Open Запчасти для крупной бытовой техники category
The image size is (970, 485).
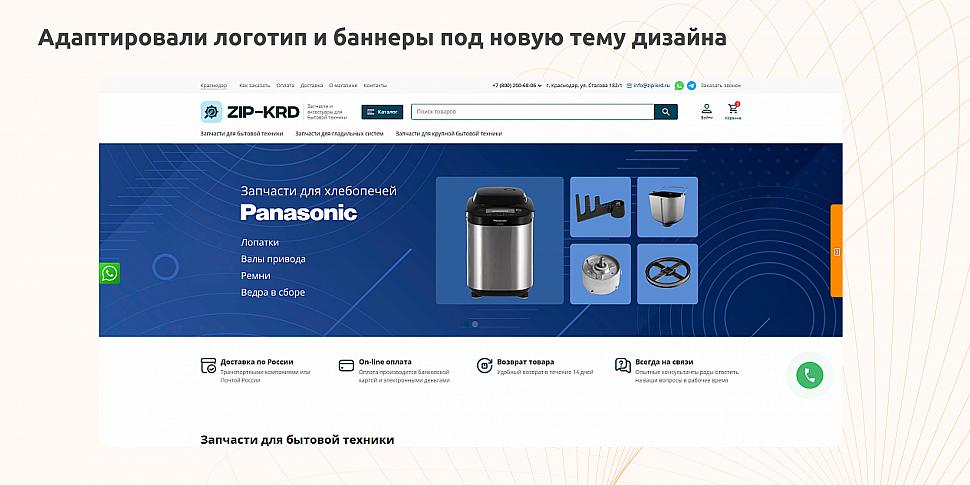point(449,134)
